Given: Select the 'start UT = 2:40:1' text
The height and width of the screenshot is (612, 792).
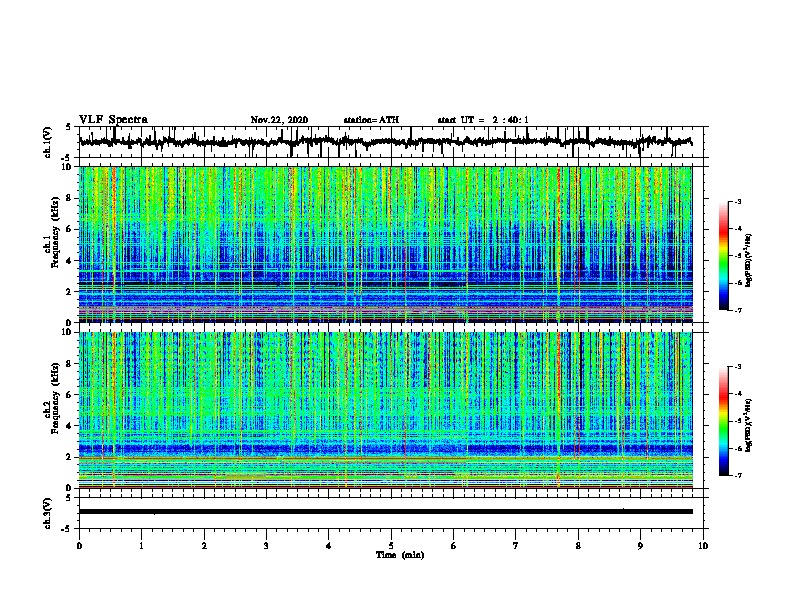Looking at the screenshot, I should pyautogui.click(x=483, y=120).
